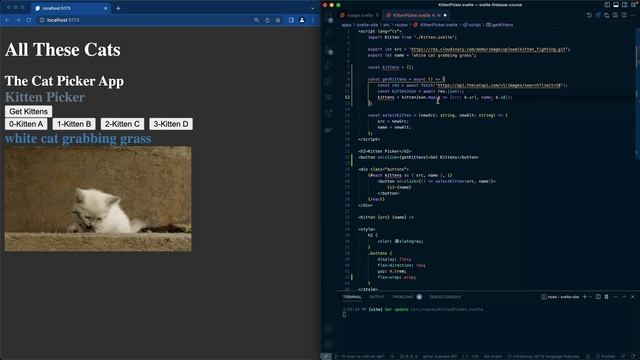Go forward in the browser
Viewport: 640px width, 360px height.
(18, 20)
